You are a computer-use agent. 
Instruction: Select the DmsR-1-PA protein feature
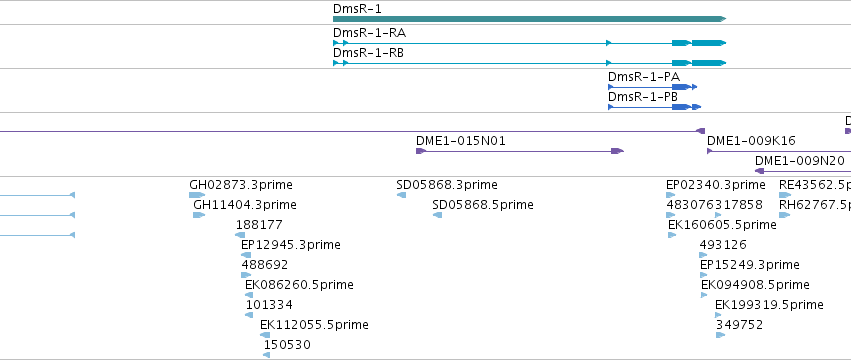(652, 87)
